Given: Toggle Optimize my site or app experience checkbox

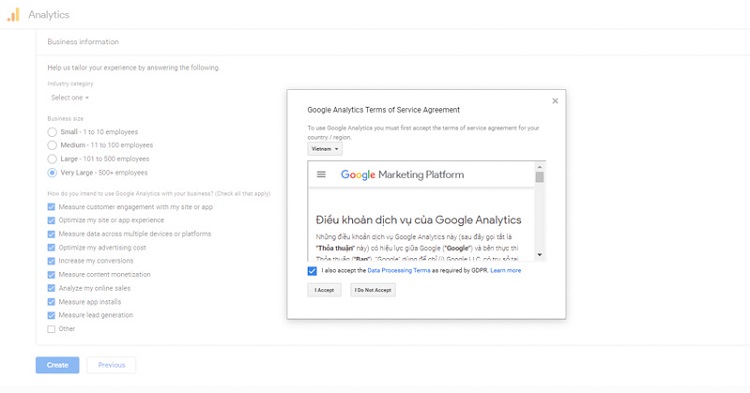Looking at the screenshot, I should [x=51, y=220].
